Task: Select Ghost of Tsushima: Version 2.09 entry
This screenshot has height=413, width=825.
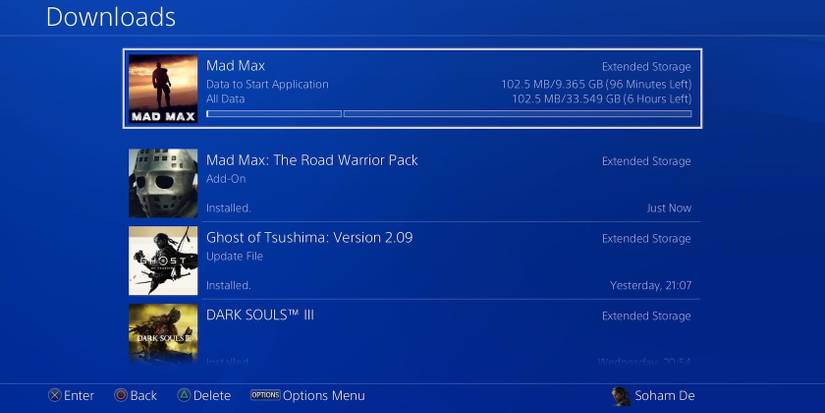Action: (414, 260)
